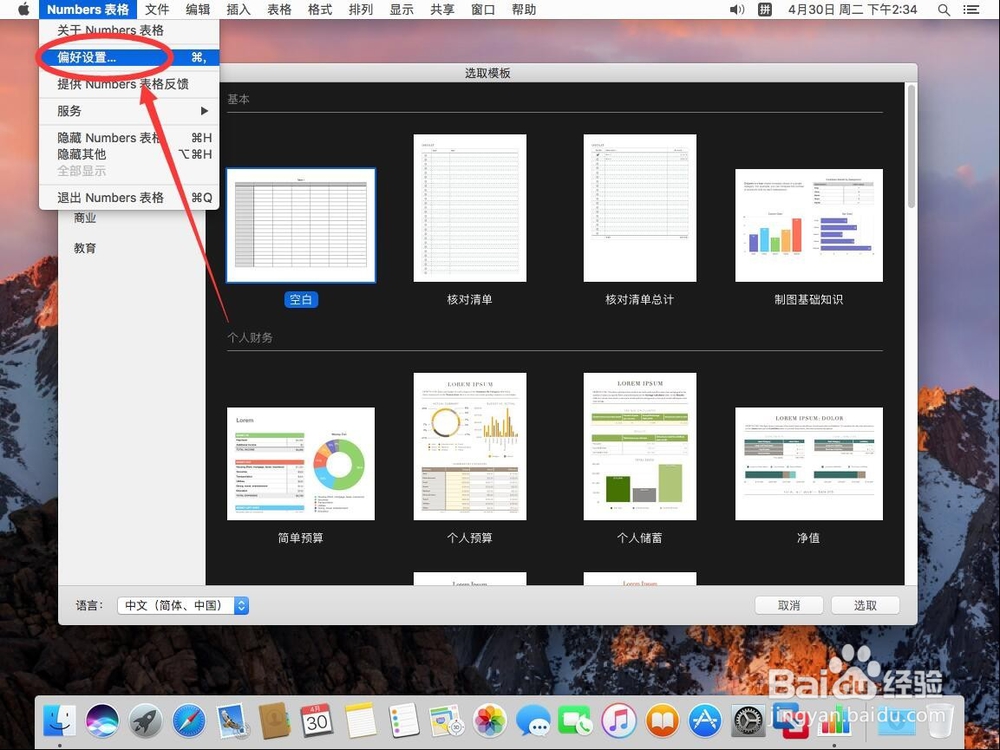Viewport: 1000px width, 750px height.
Task: Open the 格式 menu
Action: pyautogui.click(x=320, y=10)
